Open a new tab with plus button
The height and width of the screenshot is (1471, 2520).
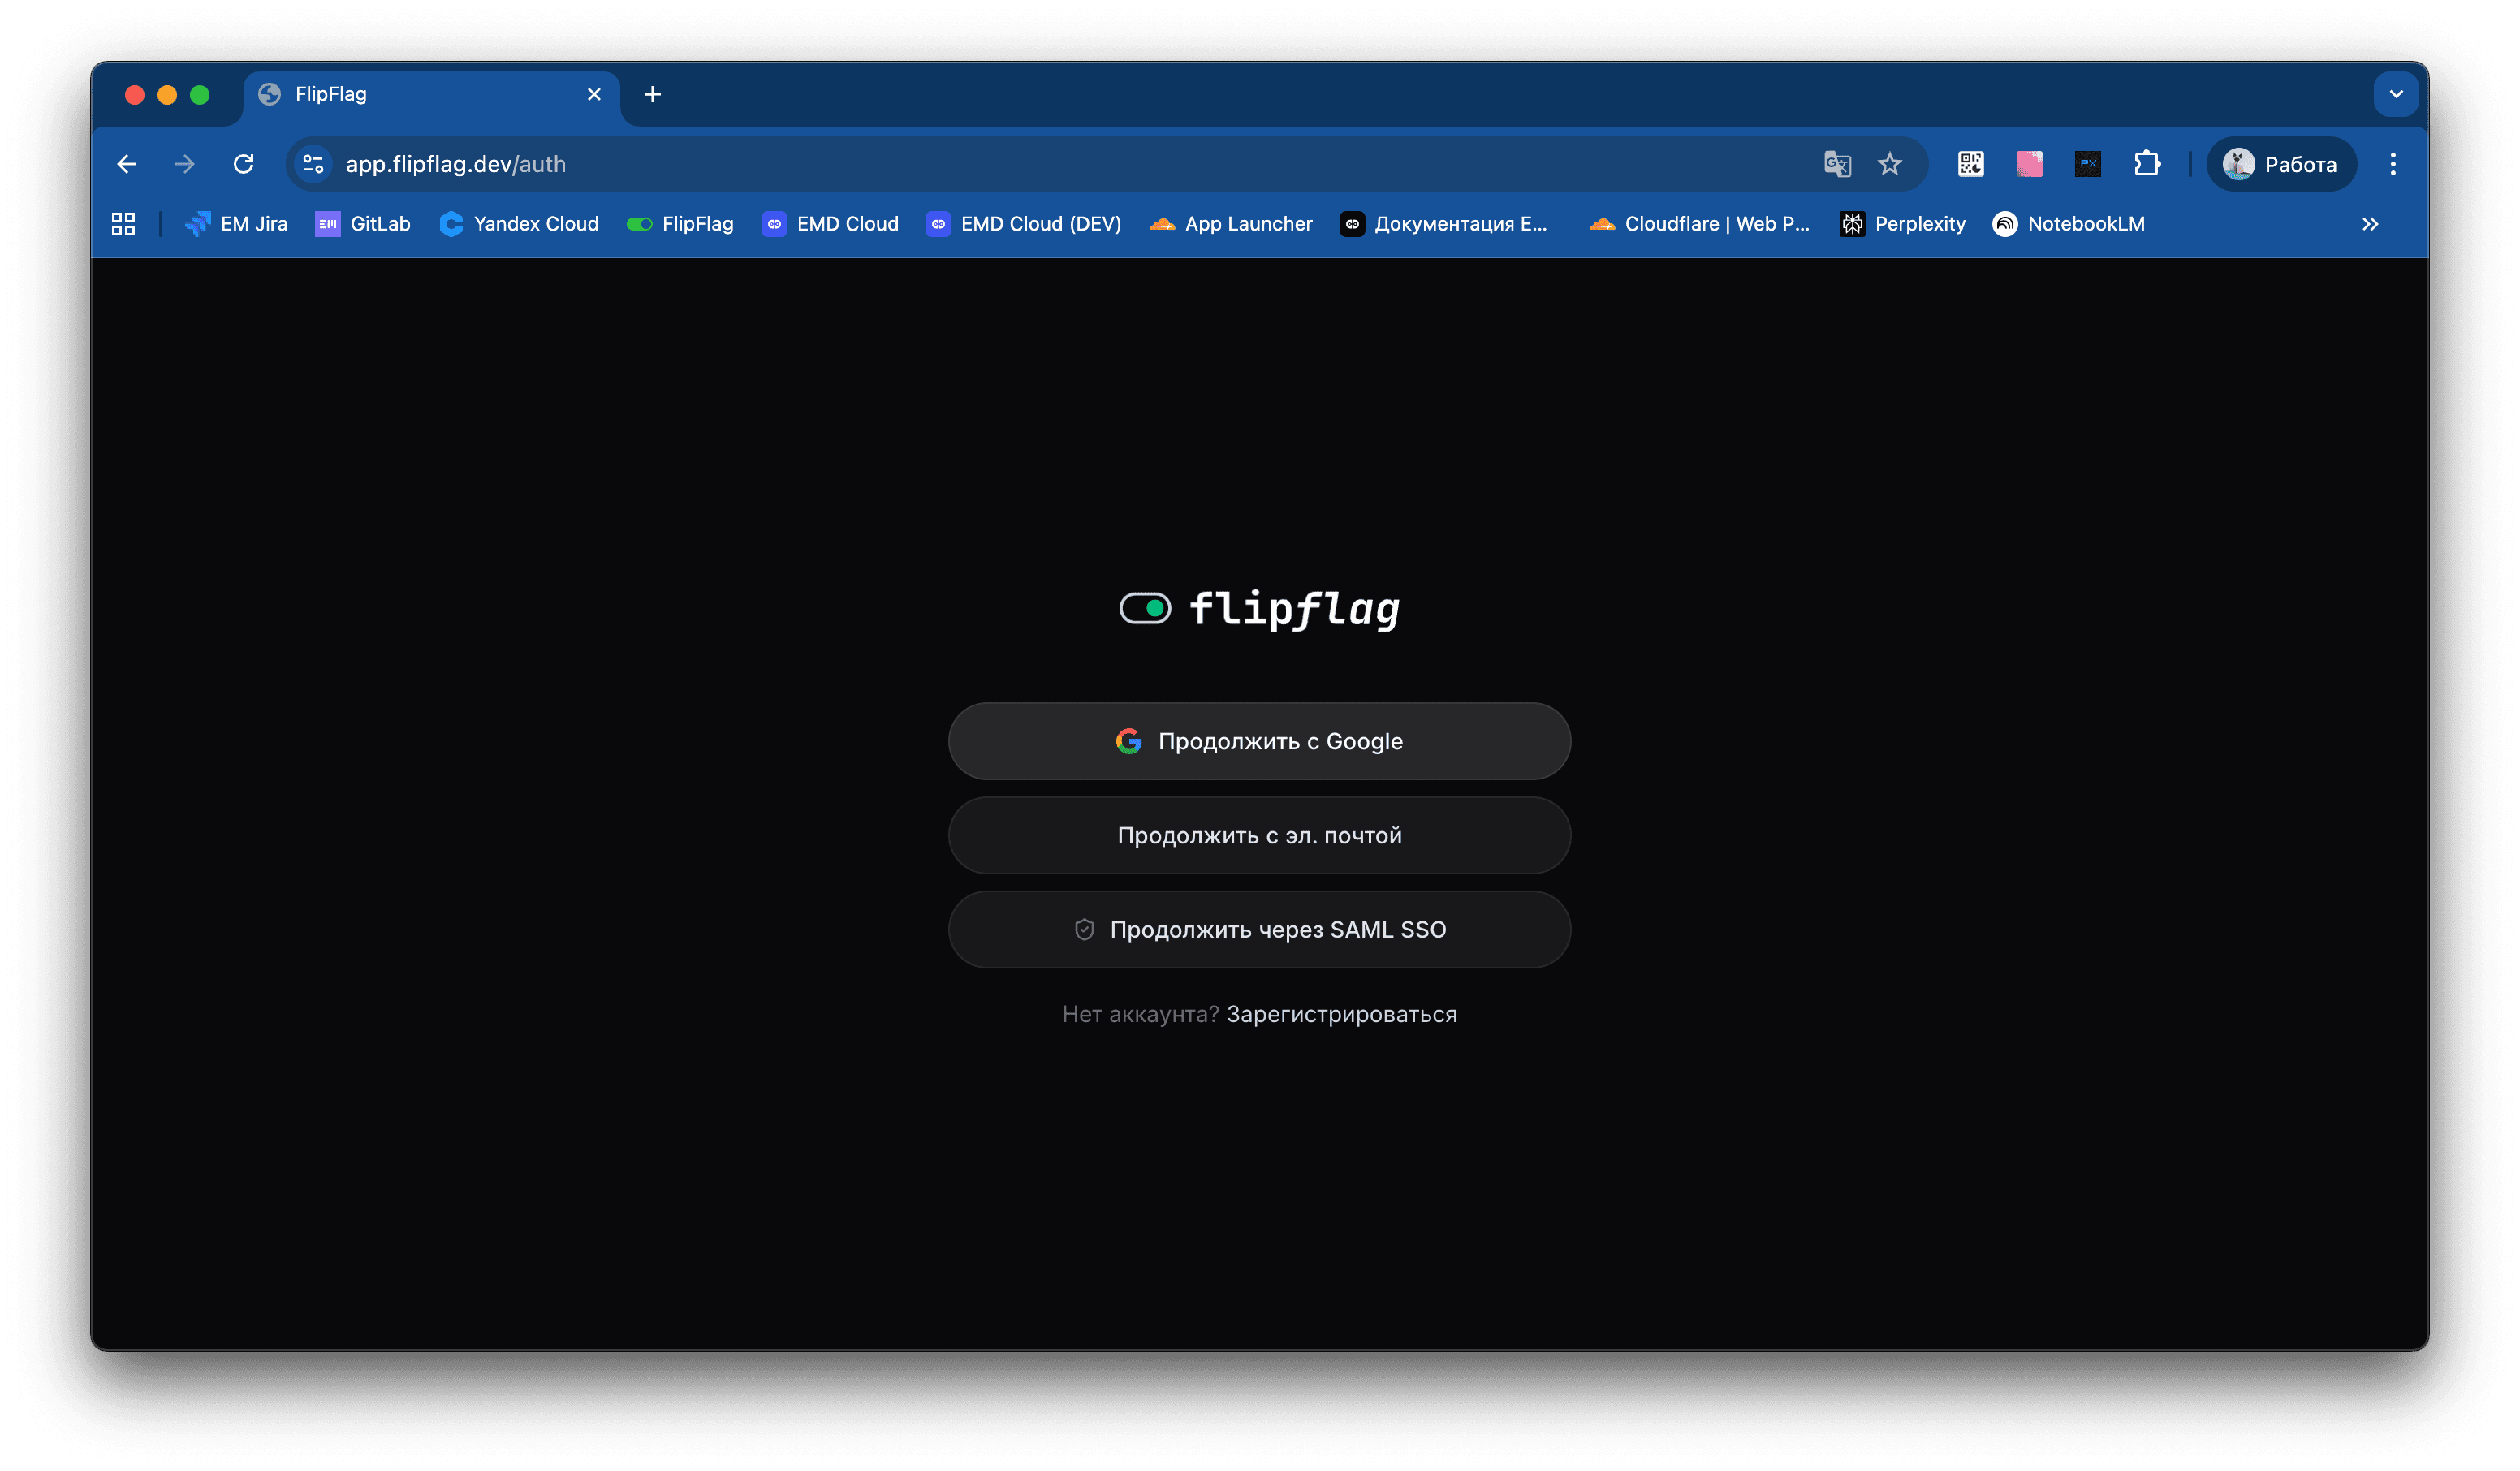point(652,94)
